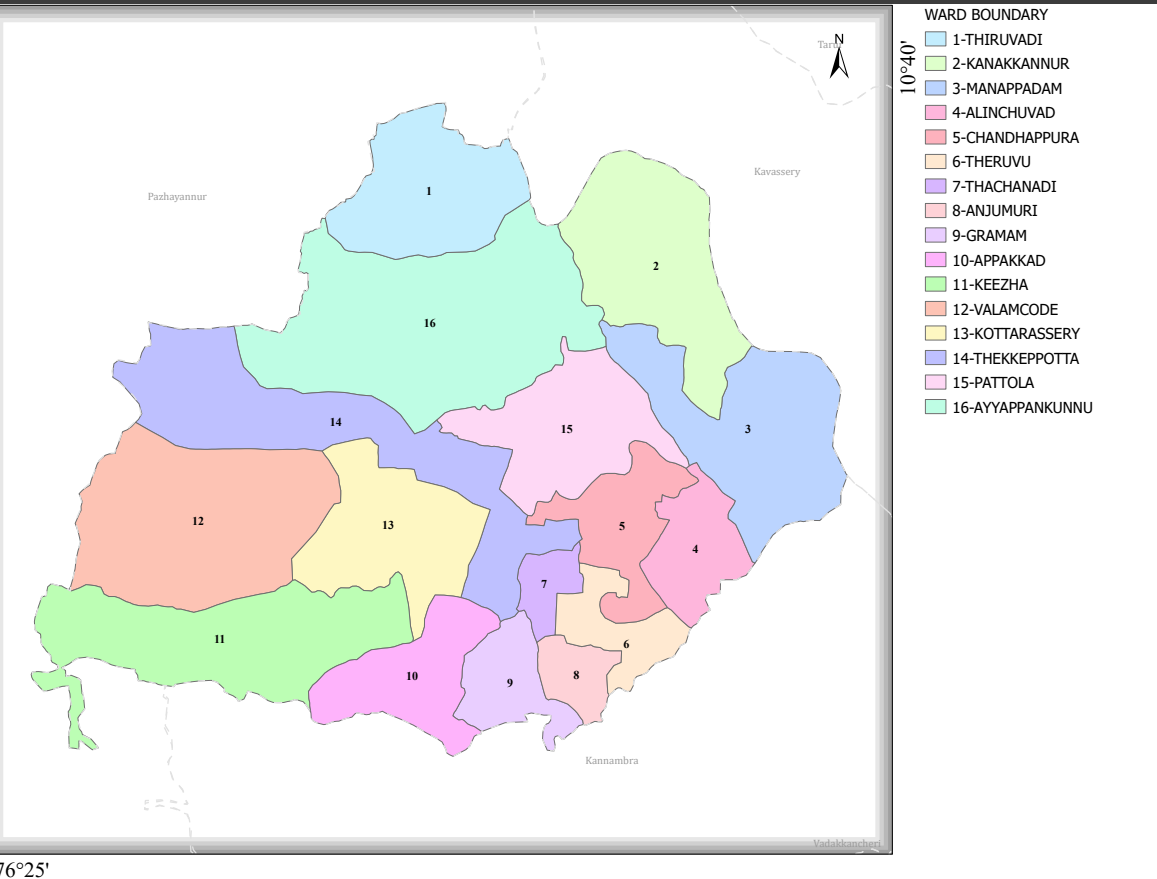Viewport: 1157px width, 879px height.
Task: Select the 13-KOTTARASSERY legend label
Action: point(1016,334)
